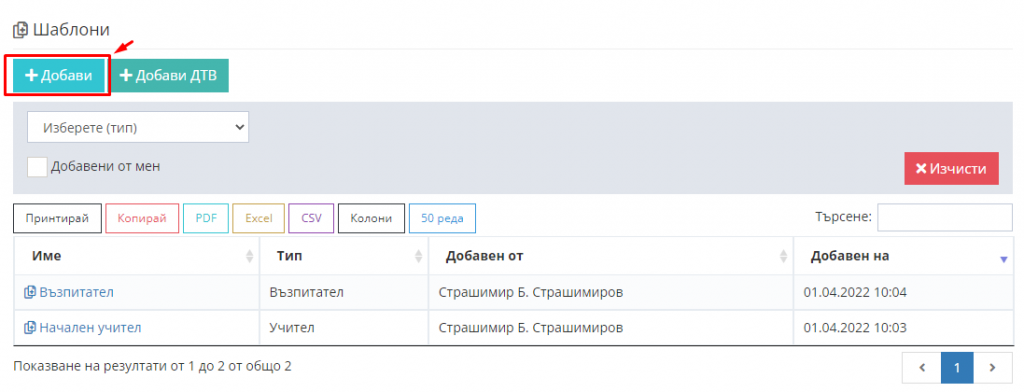Open the Възпитател template link
1024x392 pixels.
point(76,293)
